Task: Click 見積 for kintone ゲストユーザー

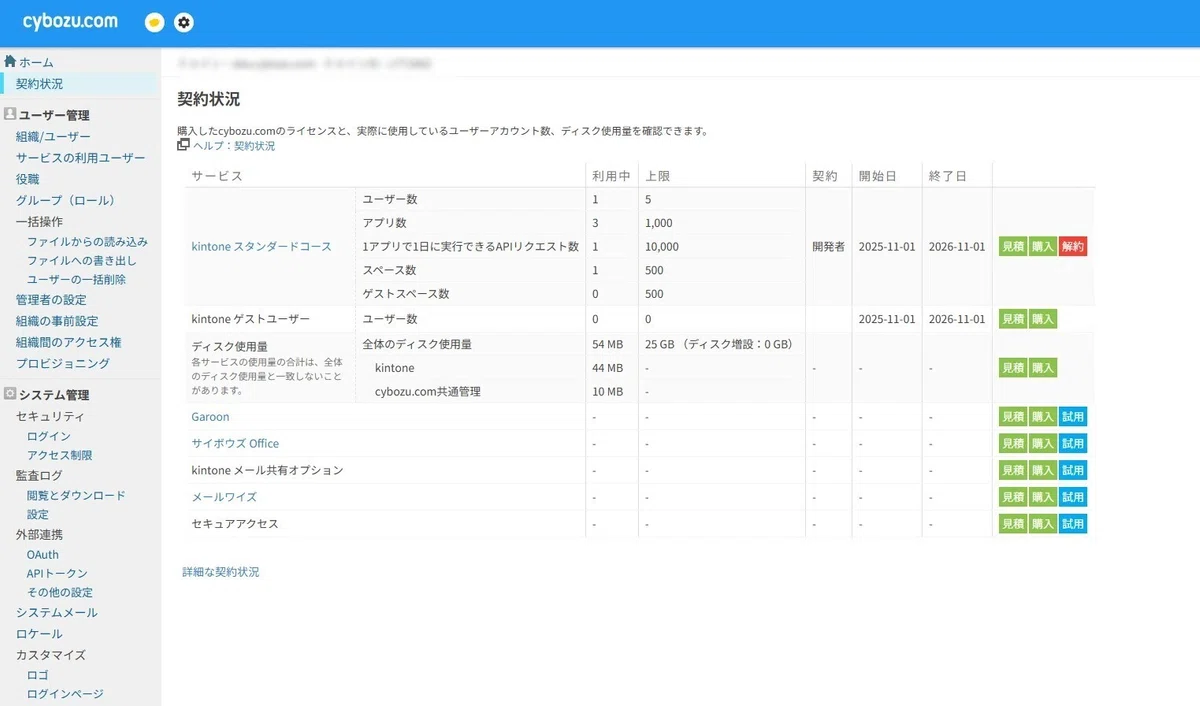Action: click(1013, 319)
